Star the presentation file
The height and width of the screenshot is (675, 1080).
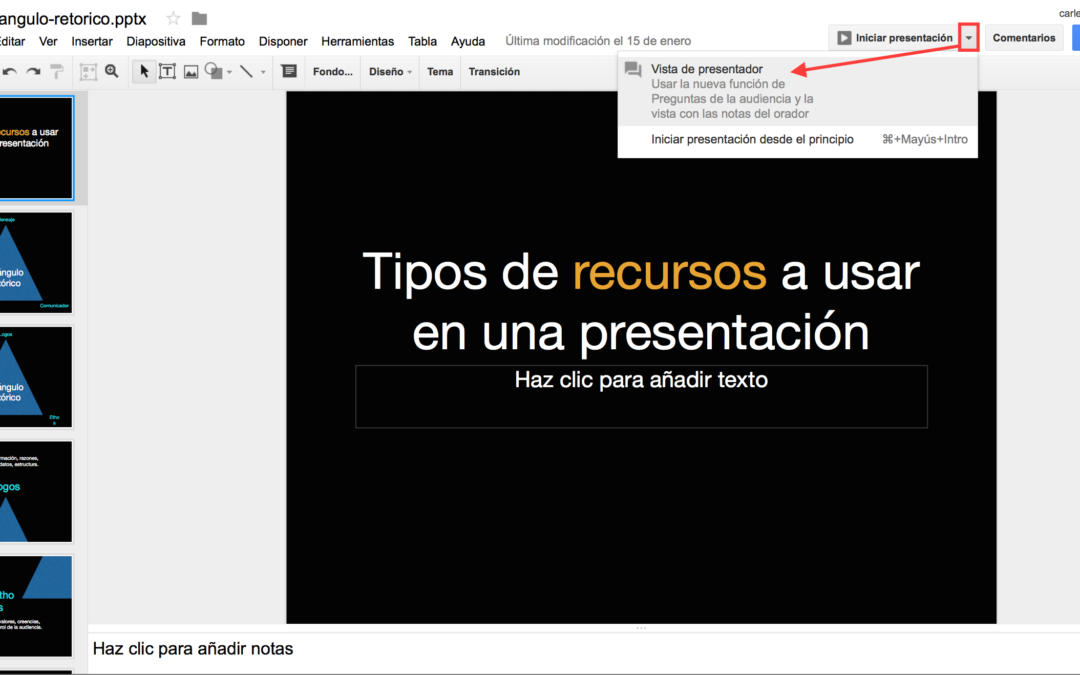coord(173,19)
